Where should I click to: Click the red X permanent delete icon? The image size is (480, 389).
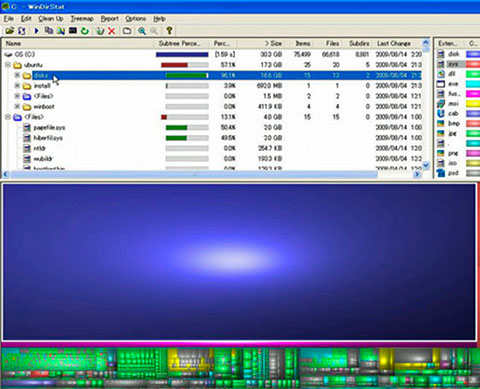click(112, 31)
